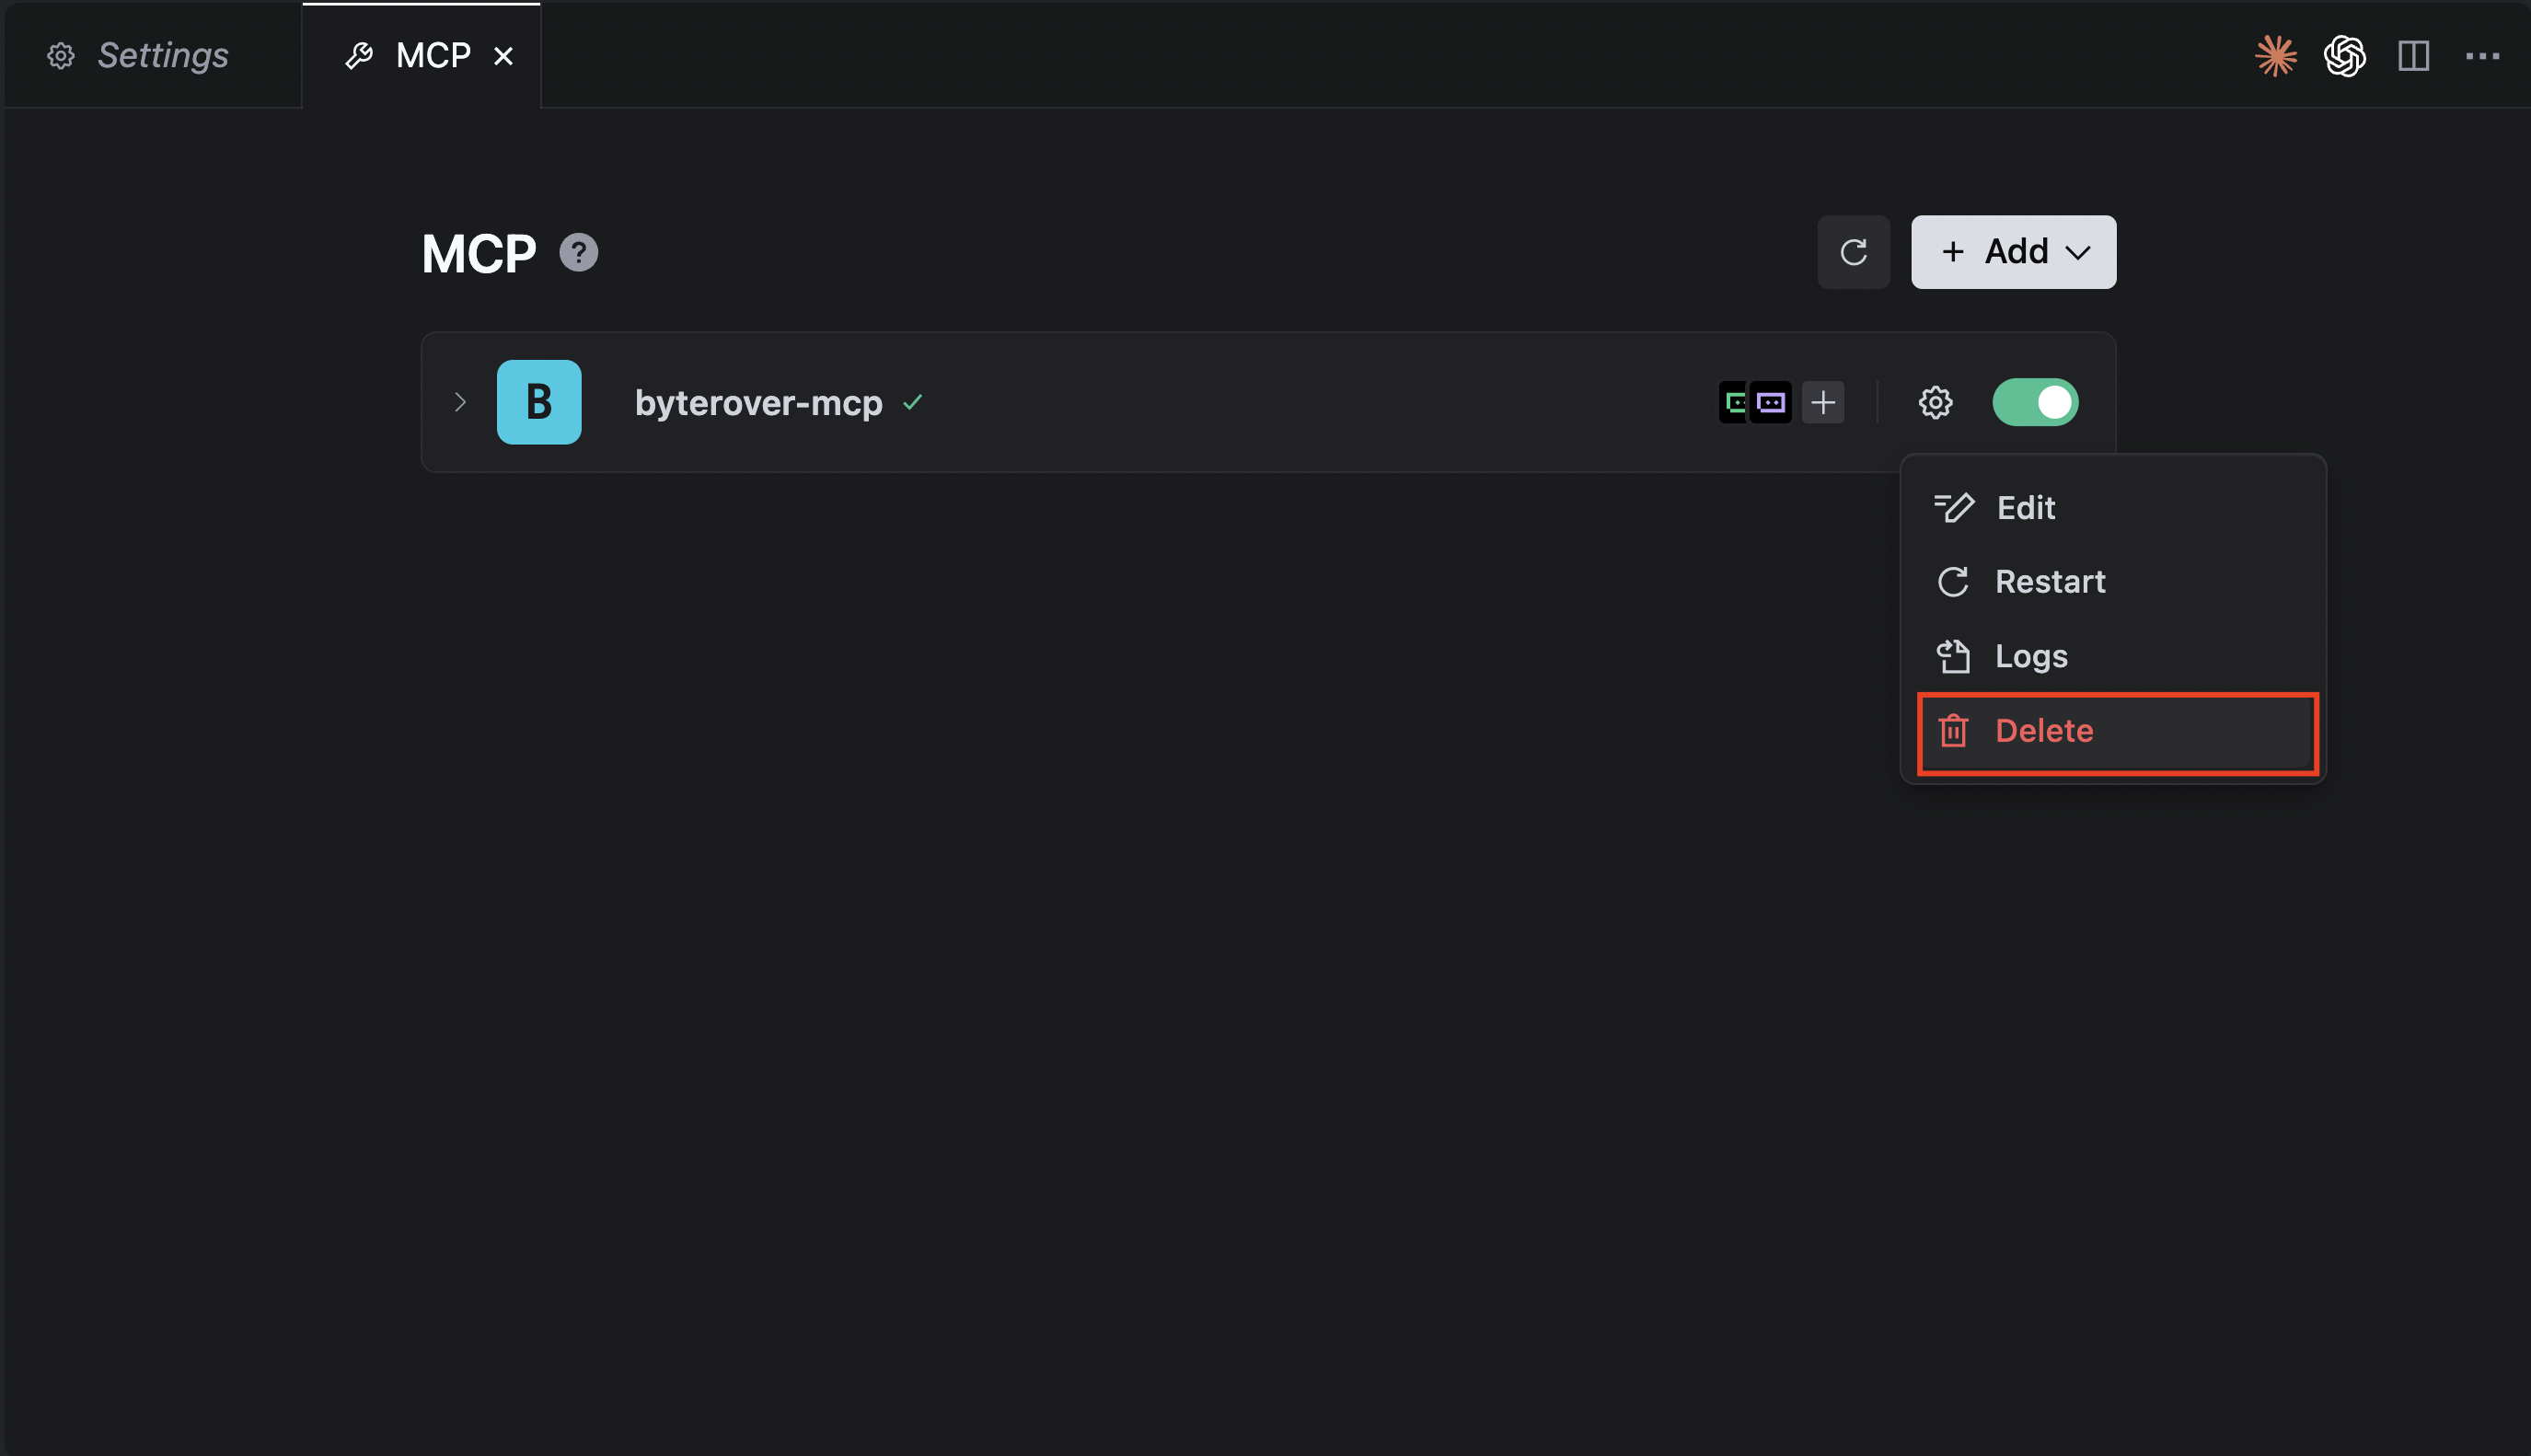Click the green client badge on byterover-mcp
This screenshot has height=1456, width=2531.
[x=1734, y=402]
